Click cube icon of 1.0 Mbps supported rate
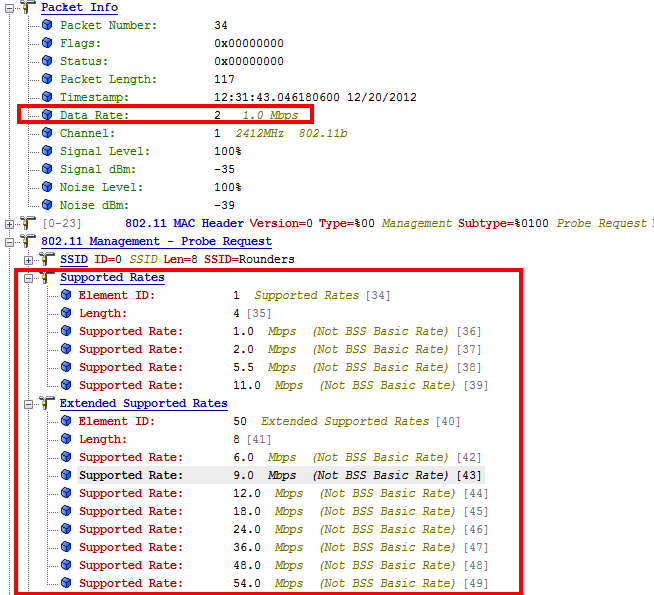 click(66, 331)
